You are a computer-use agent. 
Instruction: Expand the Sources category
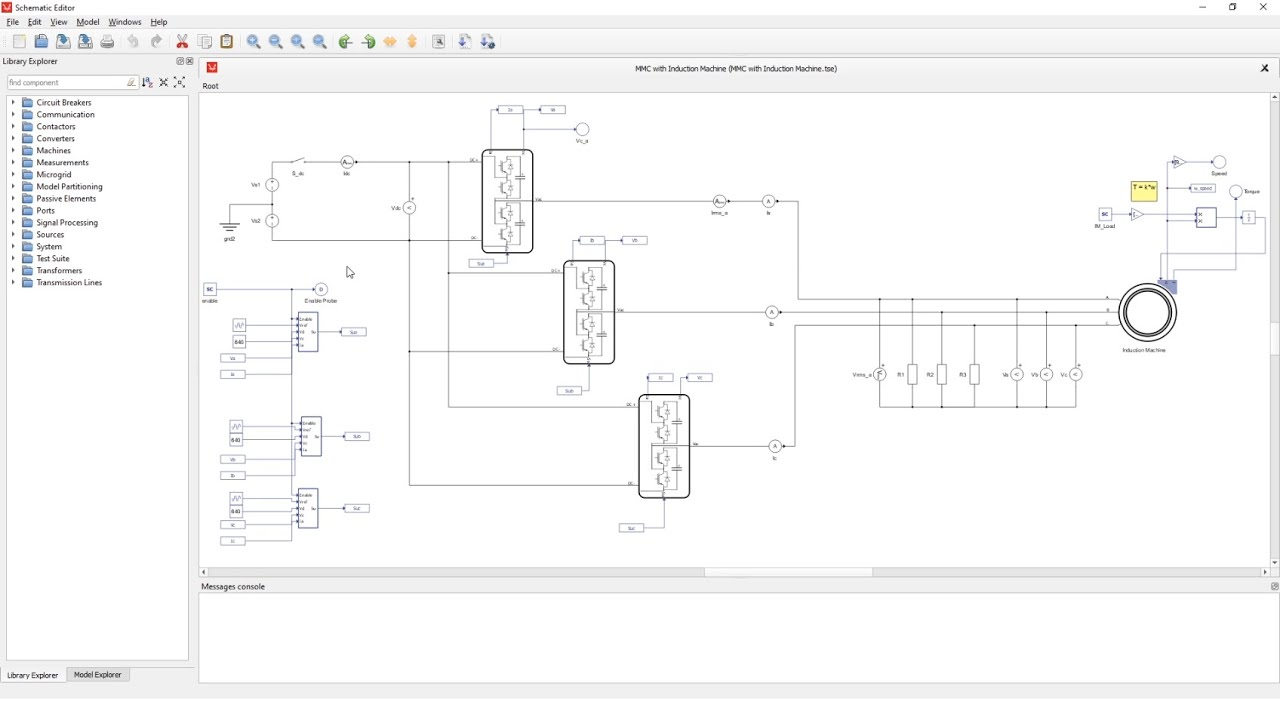[x=14, y=235]
